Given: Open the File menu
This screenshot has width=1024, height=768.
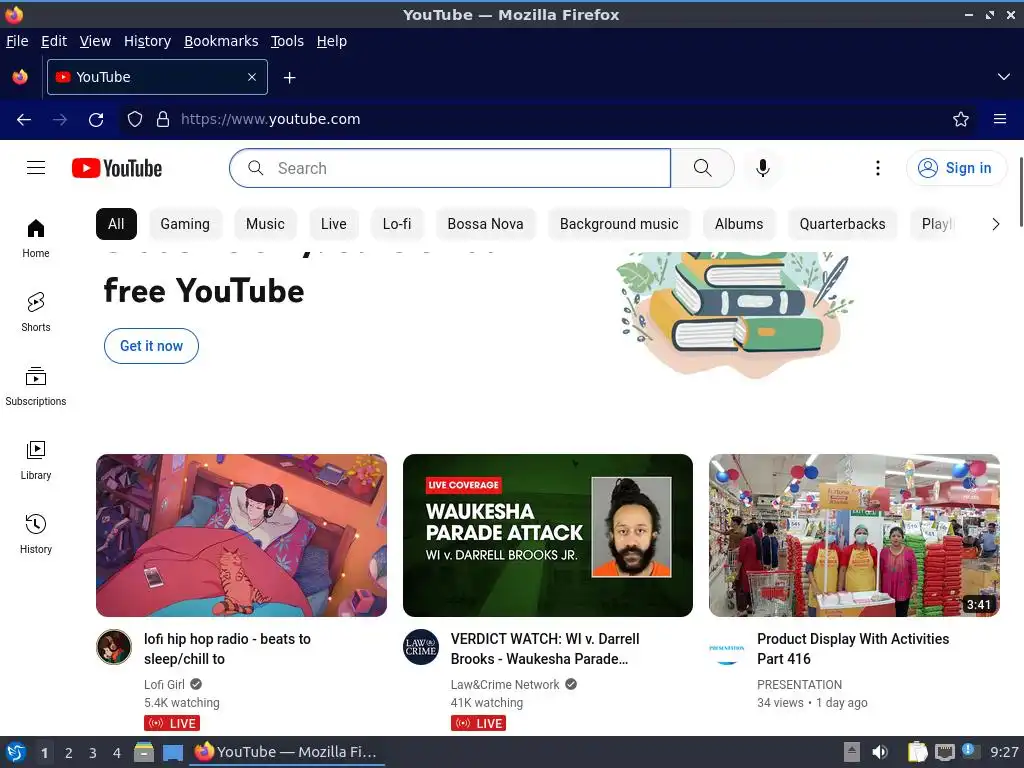Looking at the screenshot, I should click(17, 41).
